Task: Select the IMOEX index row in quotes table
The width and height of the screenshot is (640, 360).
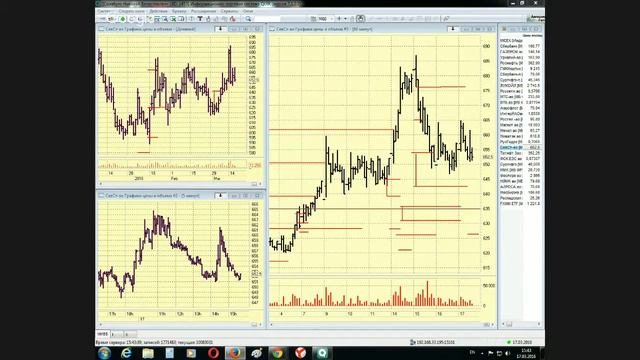Action: (520, 41)
